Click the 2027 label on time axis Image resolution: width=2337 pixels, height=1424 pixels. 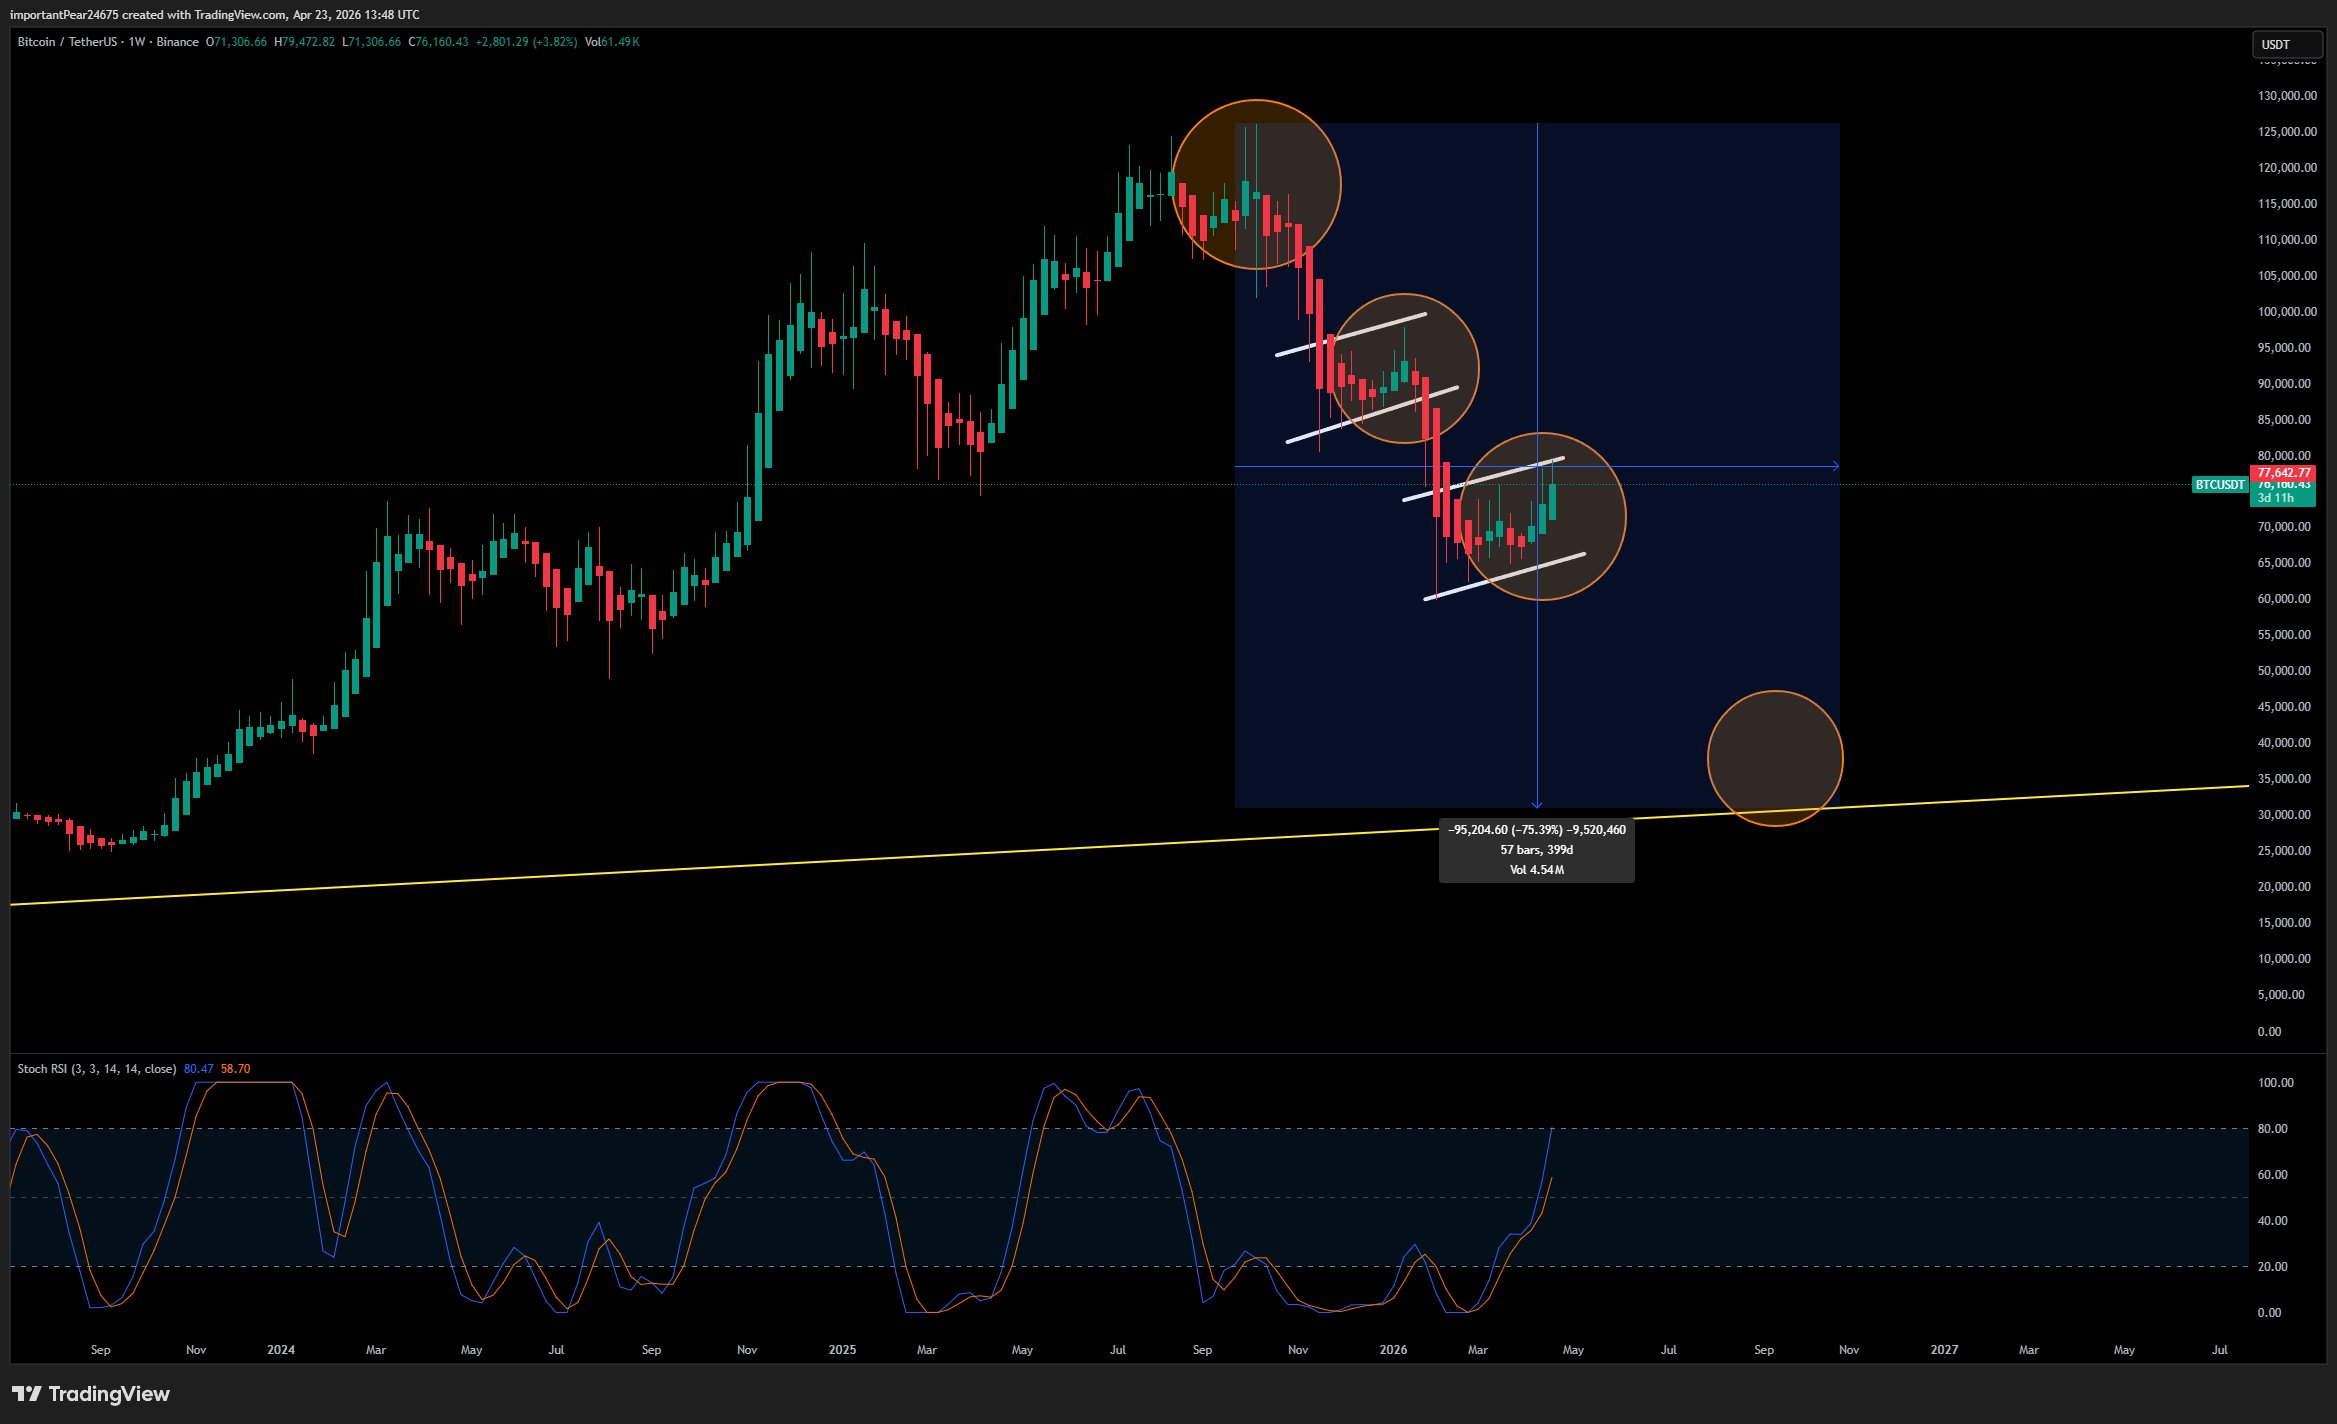click(1944, 1350)
